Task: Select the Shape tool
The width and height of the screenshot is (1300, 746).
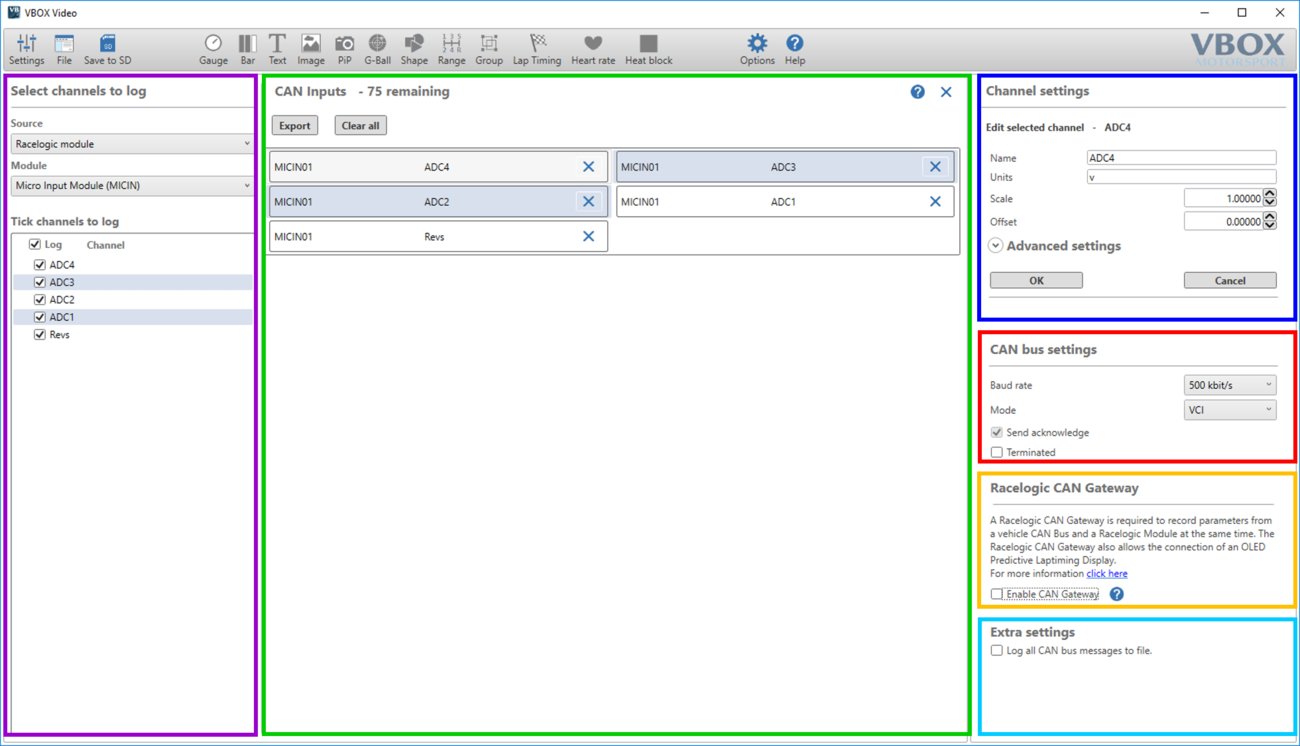Action: click(x=414, y=49)
